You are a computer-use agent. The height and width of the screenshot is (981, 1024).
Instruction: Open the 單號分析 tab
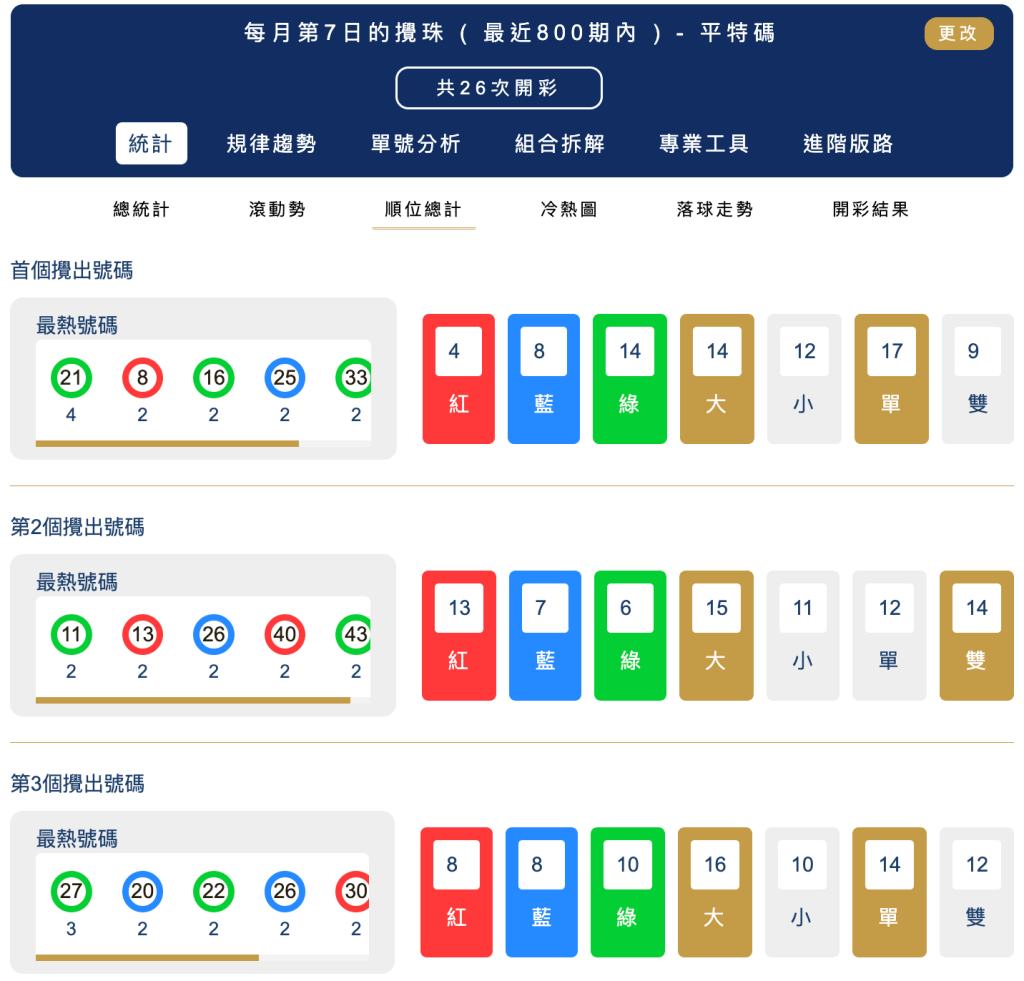pos(414,143)
